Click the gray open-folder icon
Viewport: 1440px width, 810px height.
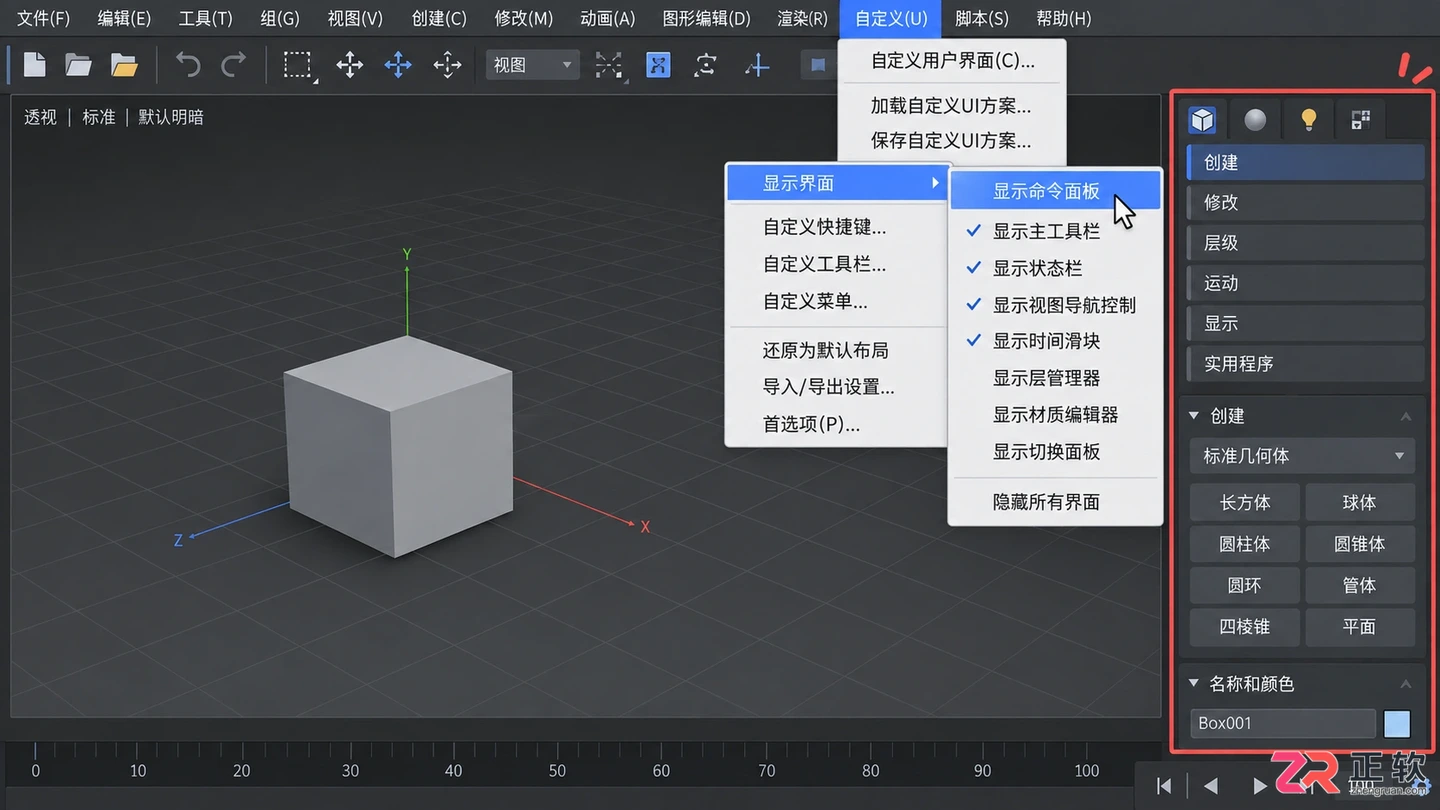78,65
